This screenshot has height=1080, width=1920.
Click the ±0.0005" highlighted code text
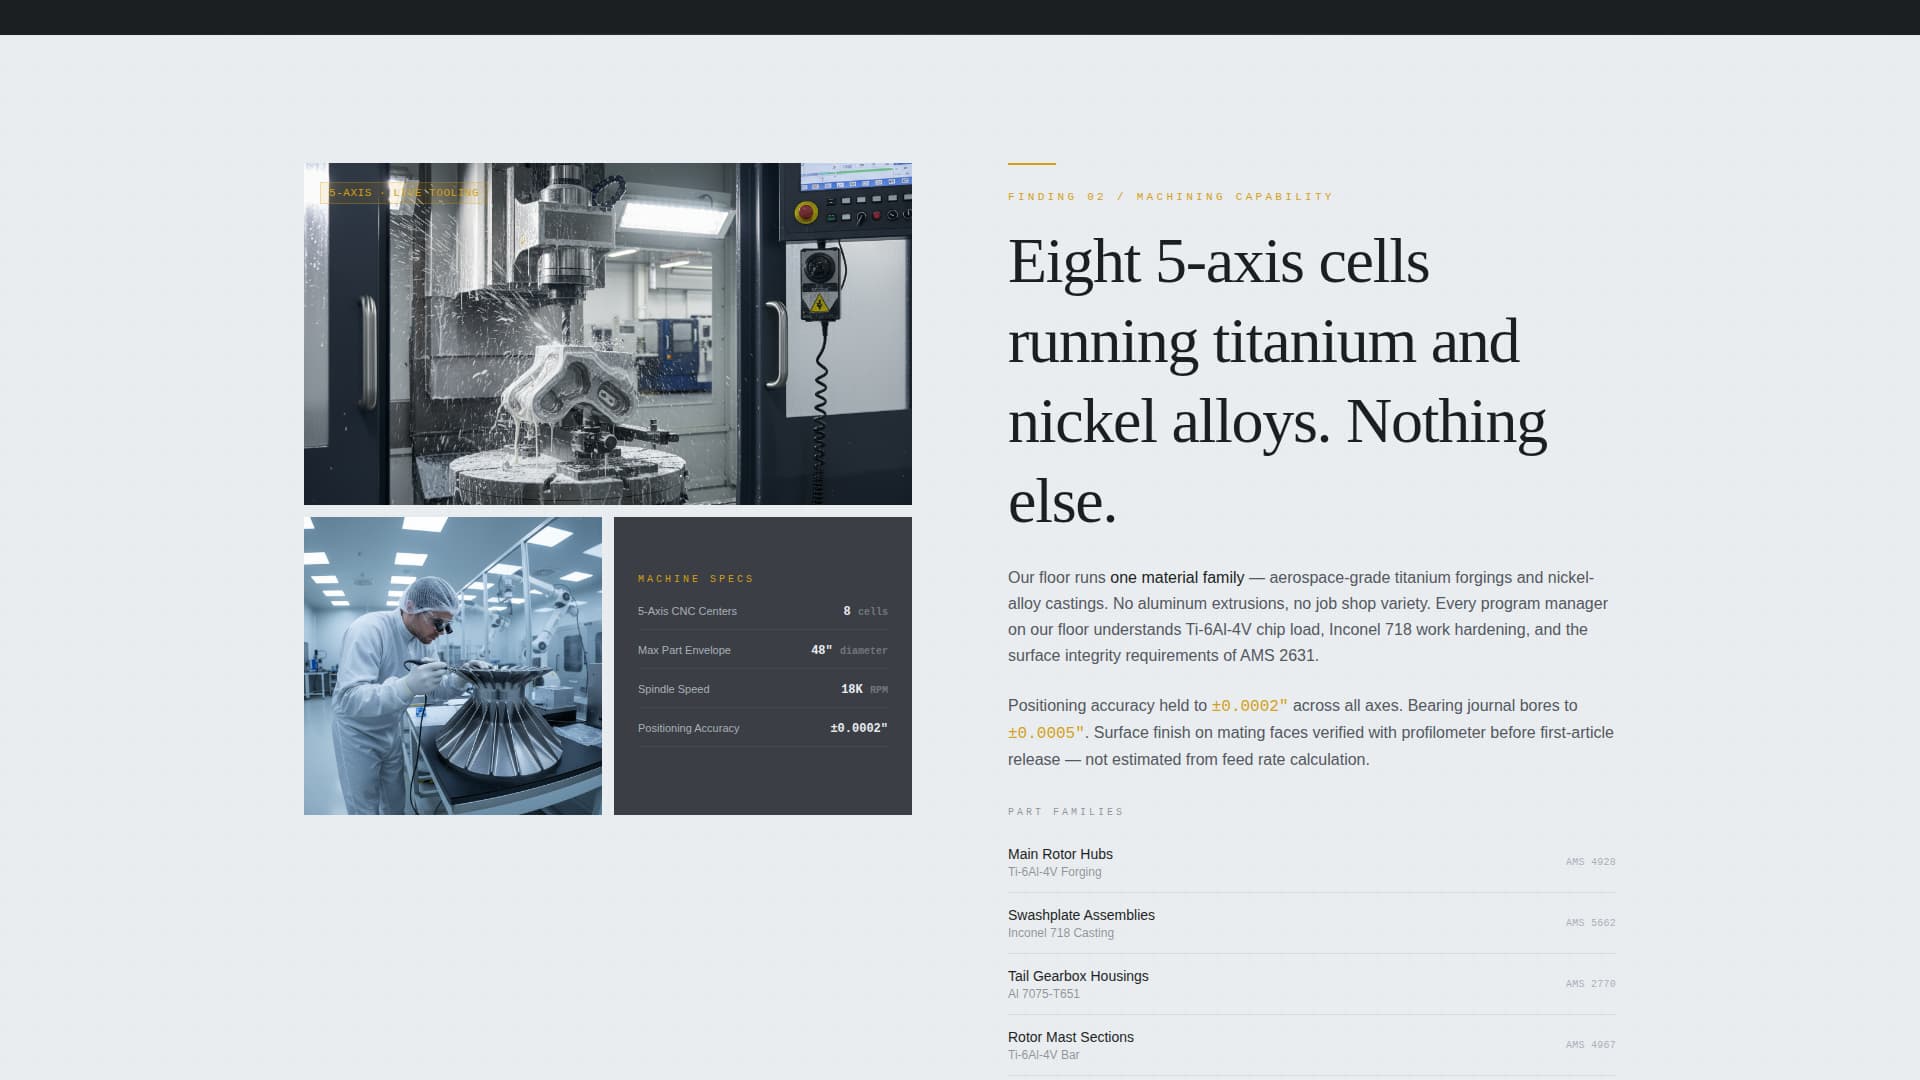tap(1044, 732)
